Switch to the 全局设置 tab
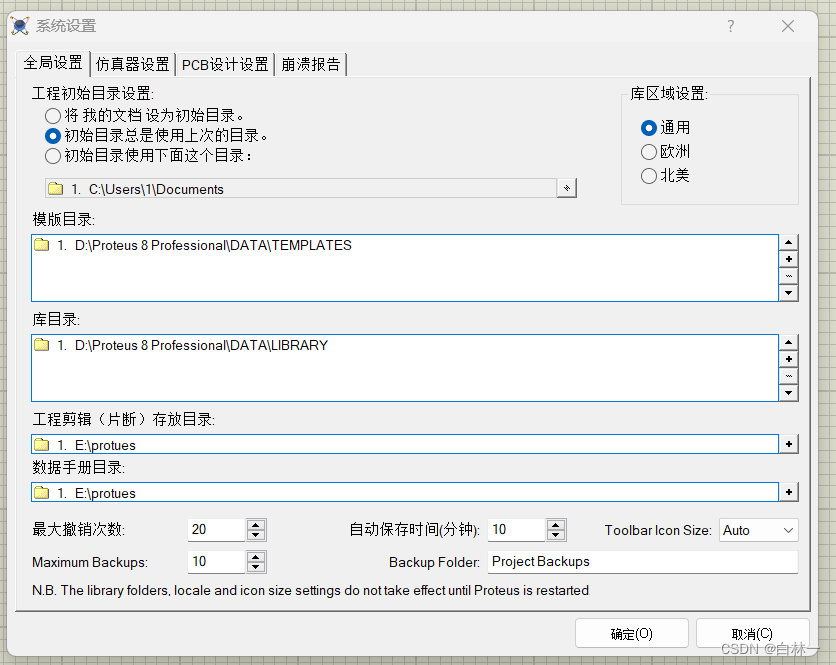 coord(53,63)
